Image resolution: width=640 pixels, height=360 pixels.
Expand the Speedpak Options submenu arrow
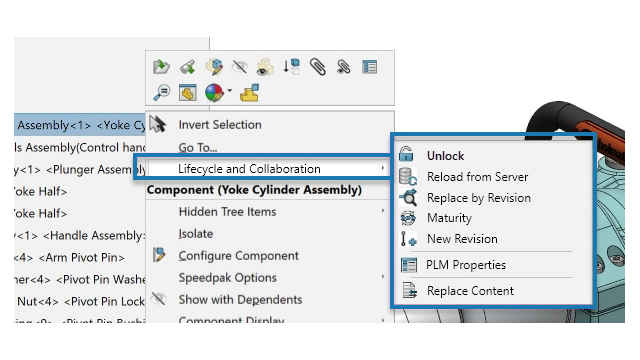point(382,276)
